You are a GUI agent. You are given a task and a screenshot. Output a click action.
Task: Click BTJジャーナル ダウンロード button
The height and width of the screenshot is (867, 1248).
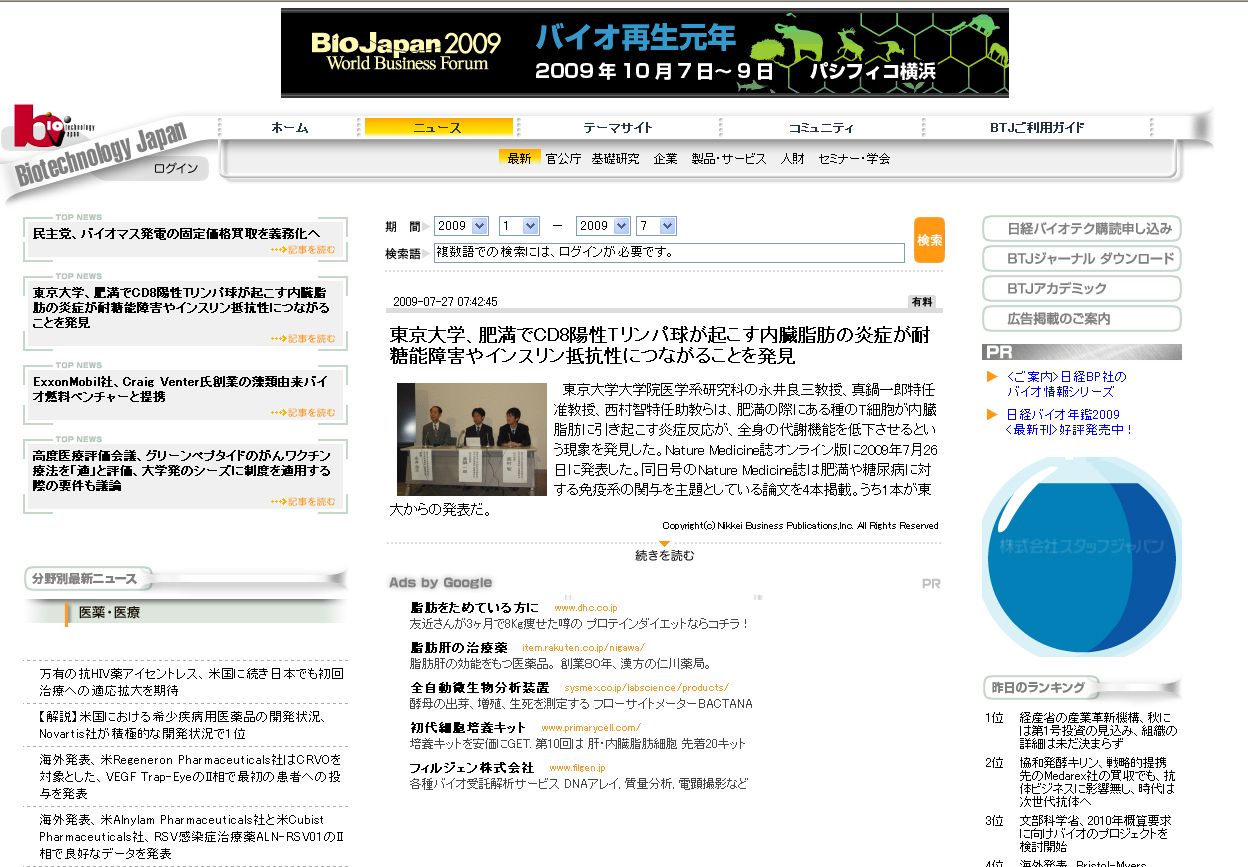tap(1081, 258)
